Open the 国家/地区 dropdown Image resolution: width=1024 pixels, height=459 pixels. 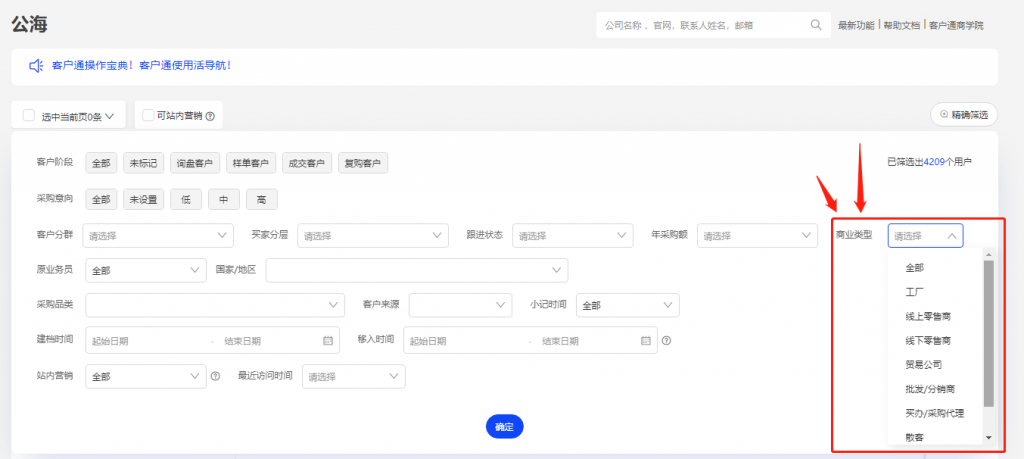tap(416, 271)
